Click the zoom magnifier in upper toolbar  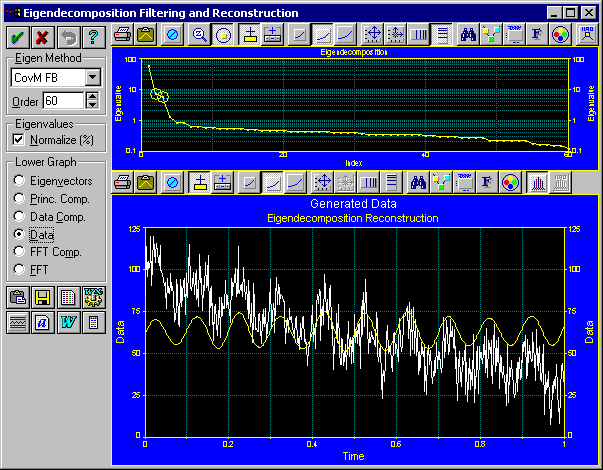pos(200,35)
